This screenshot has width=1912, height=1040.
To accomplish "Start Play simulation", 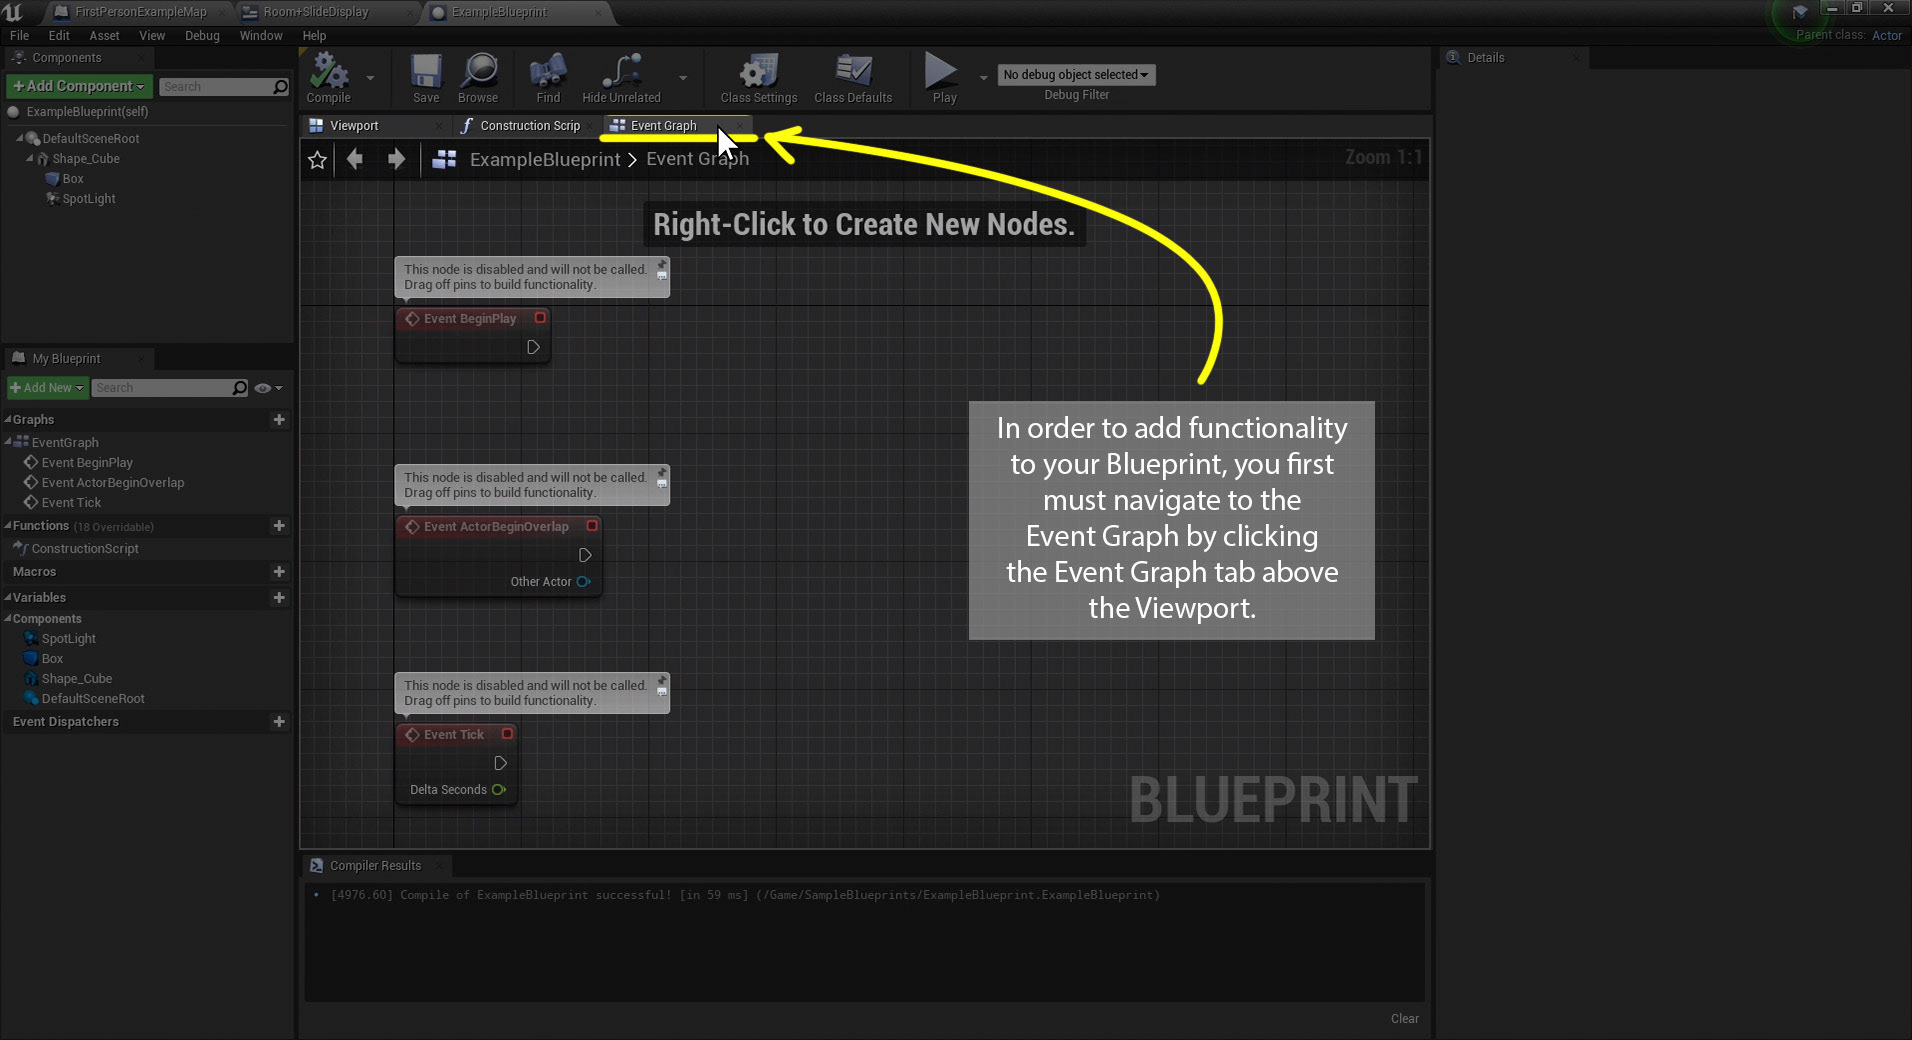I will pos(944,78).
